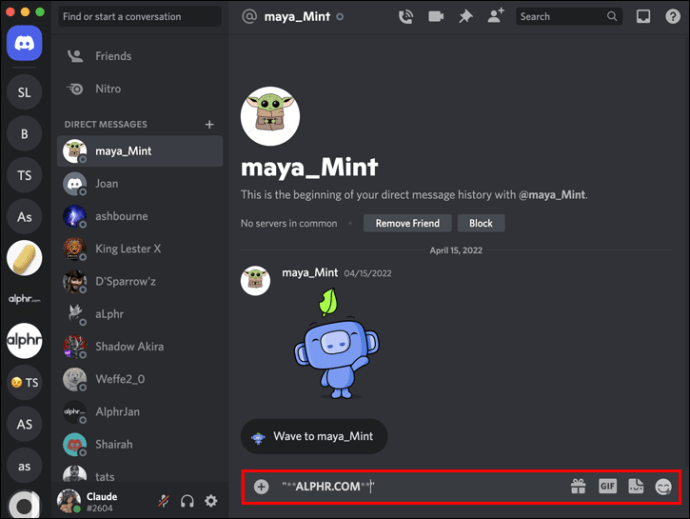Open user settings gear
Viewport: 690px width, 519px height.
click(211, 501)
